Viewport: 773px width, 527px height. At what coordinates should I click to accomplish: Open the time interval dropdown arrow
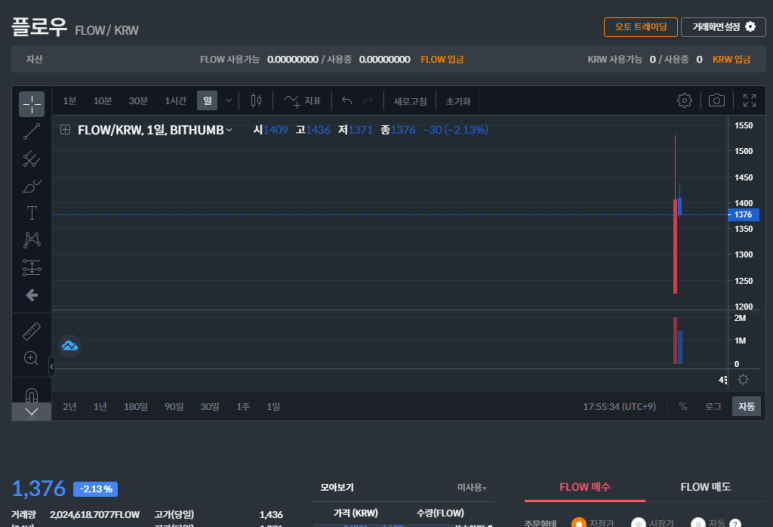[x=228, y=101]
